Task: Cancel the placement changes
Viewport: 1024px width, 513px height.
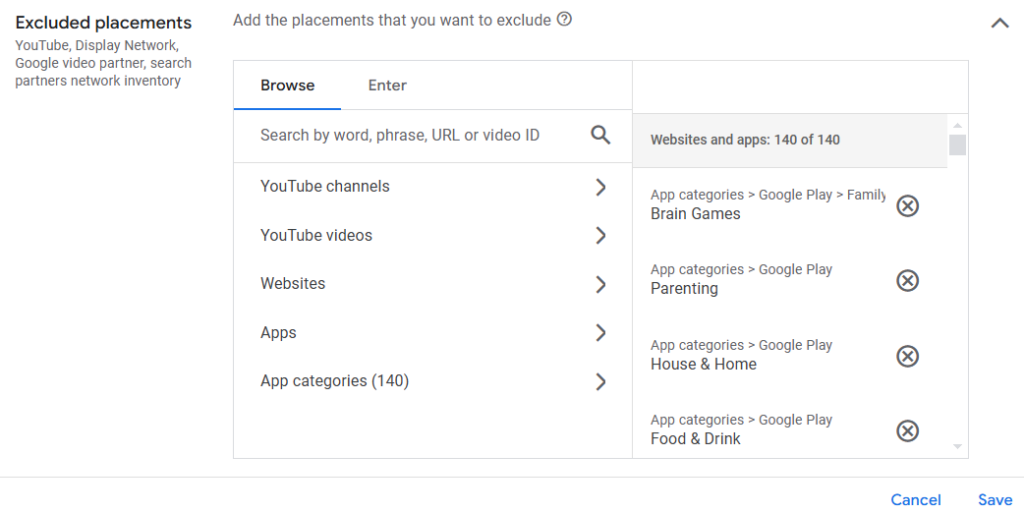Action: click(916, 500)
